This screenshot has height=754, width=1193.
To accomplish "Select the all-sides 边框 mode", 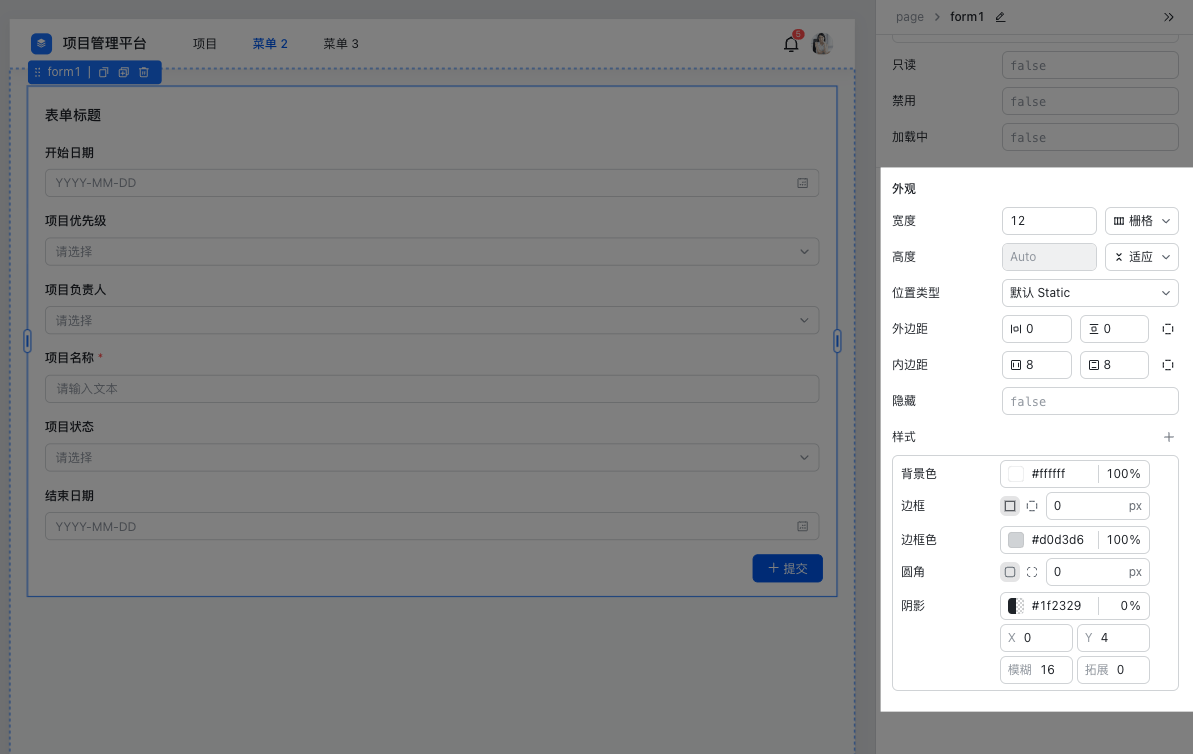I will [x=1010, y=506].
